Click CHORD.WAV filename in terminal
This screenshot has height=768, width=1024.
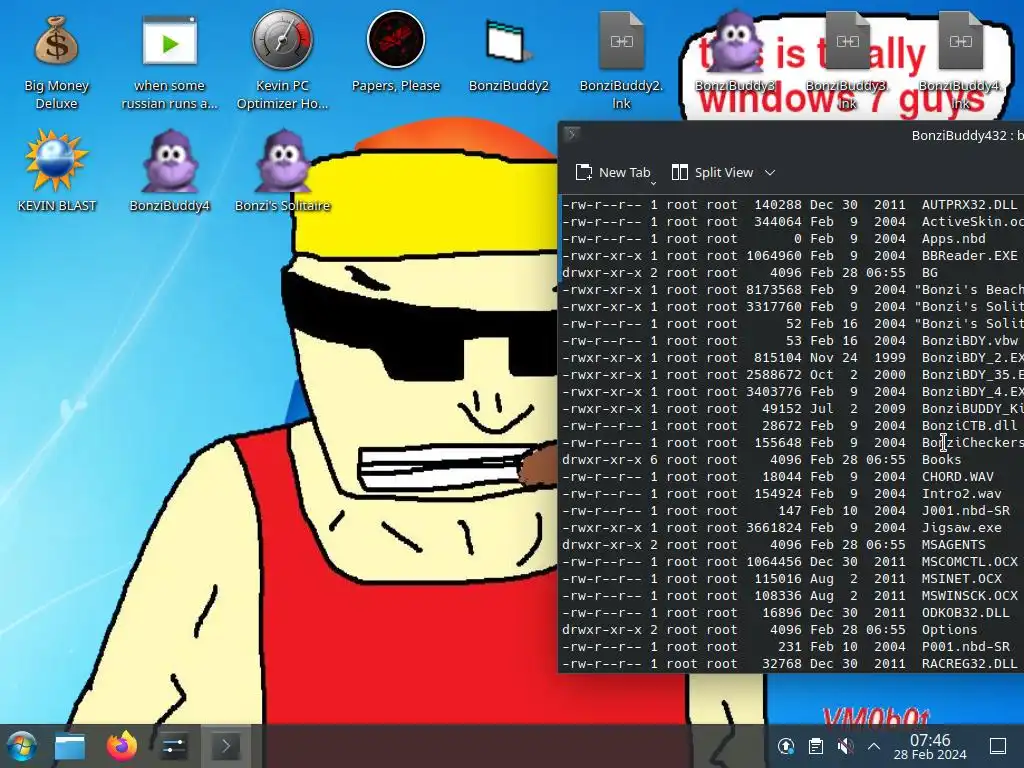point(957,476)
